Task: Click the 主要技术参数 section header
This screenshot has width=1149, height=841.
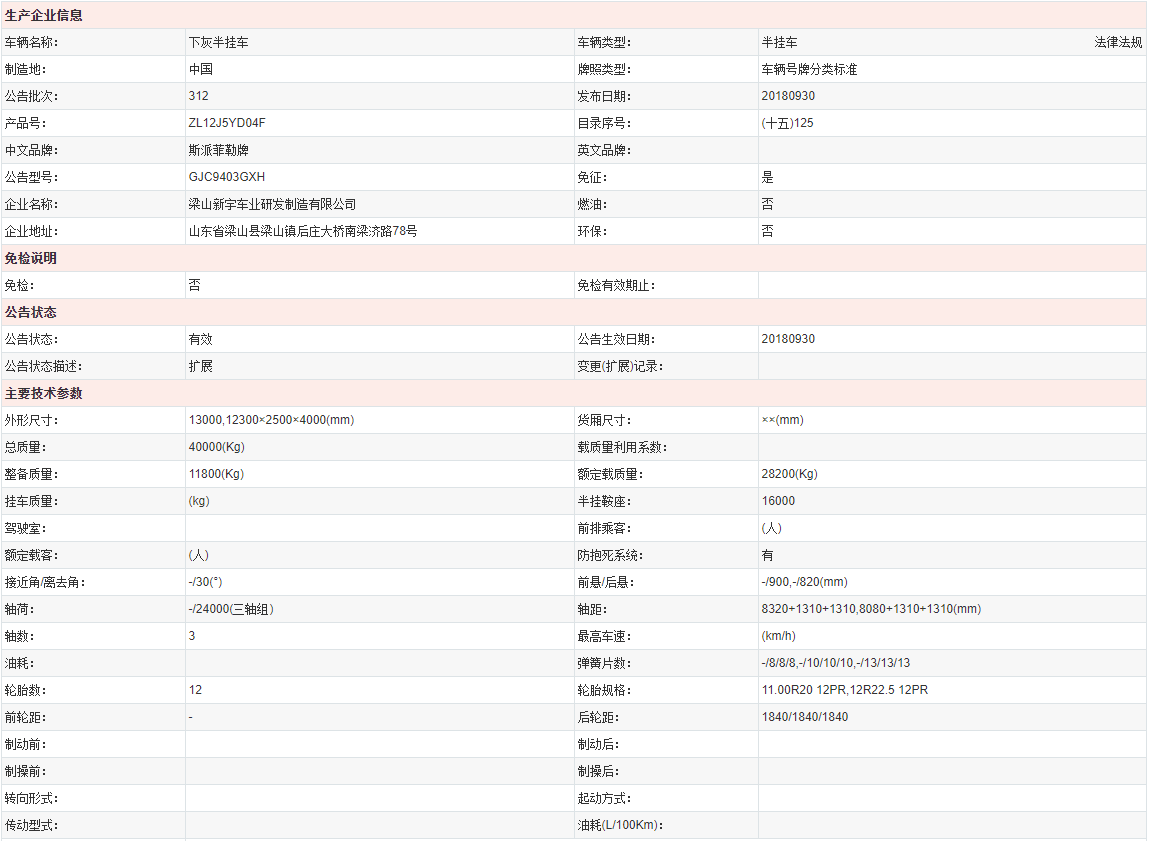Action: 44,393
